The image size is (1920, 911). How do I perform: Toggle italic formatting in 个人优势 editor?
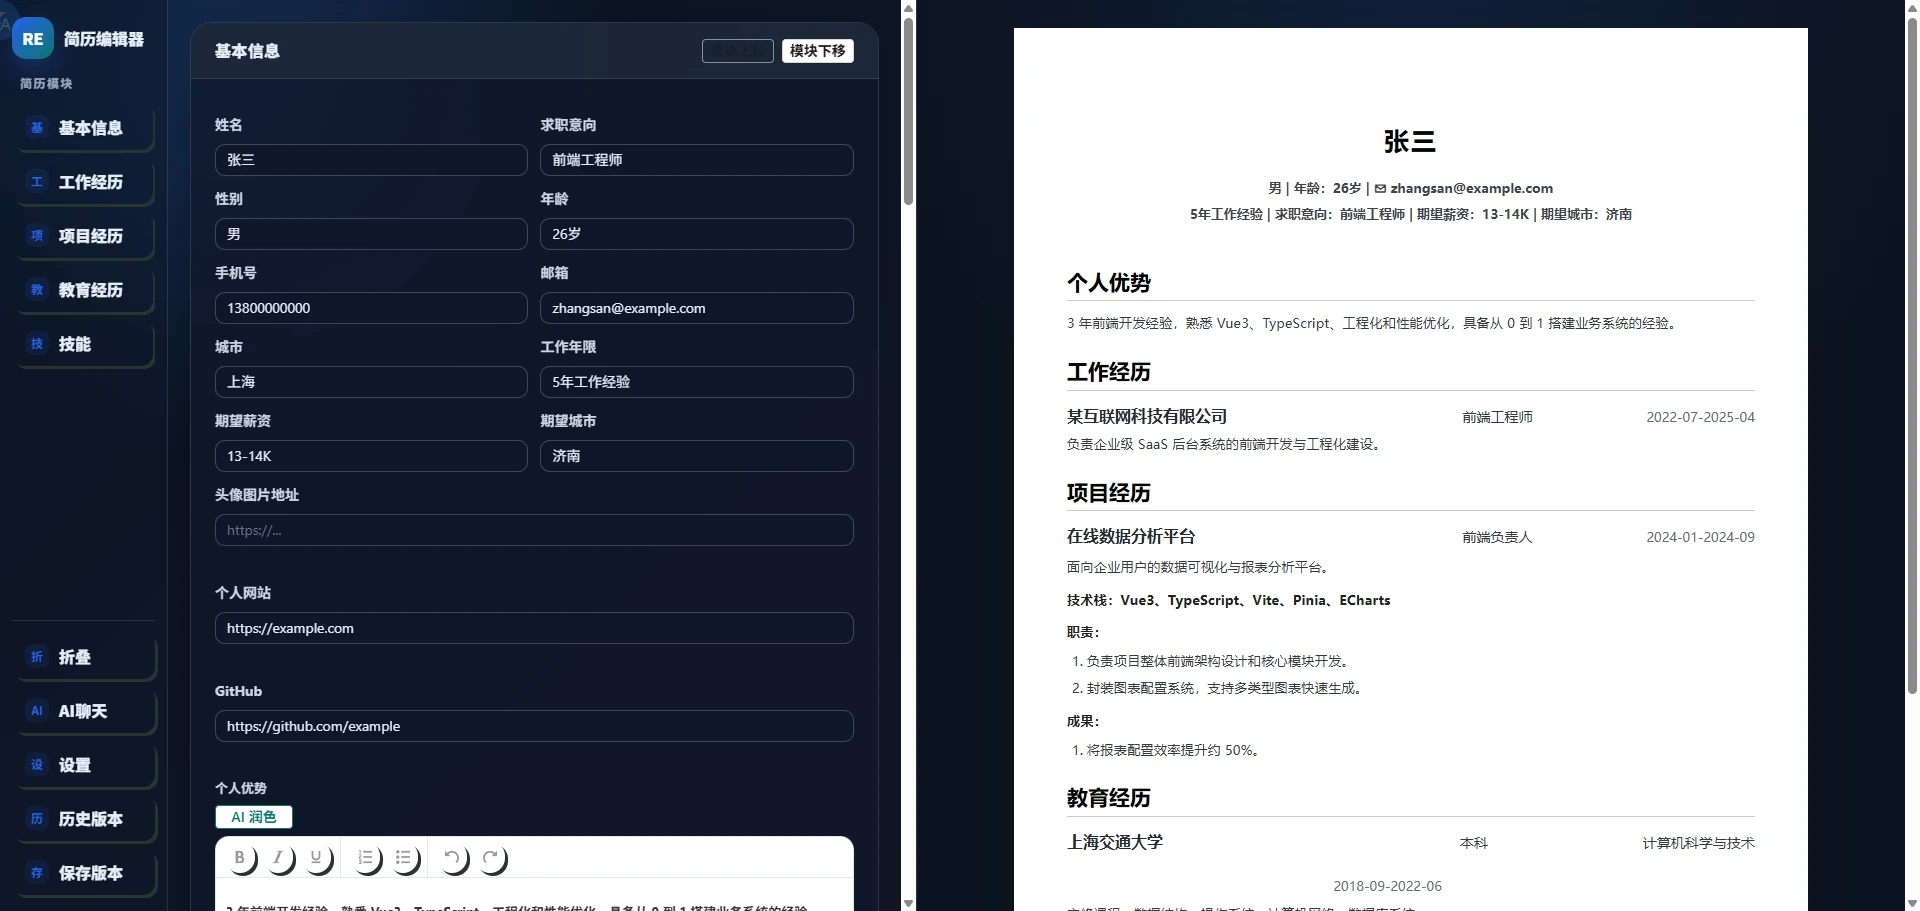tap(278, 858)
